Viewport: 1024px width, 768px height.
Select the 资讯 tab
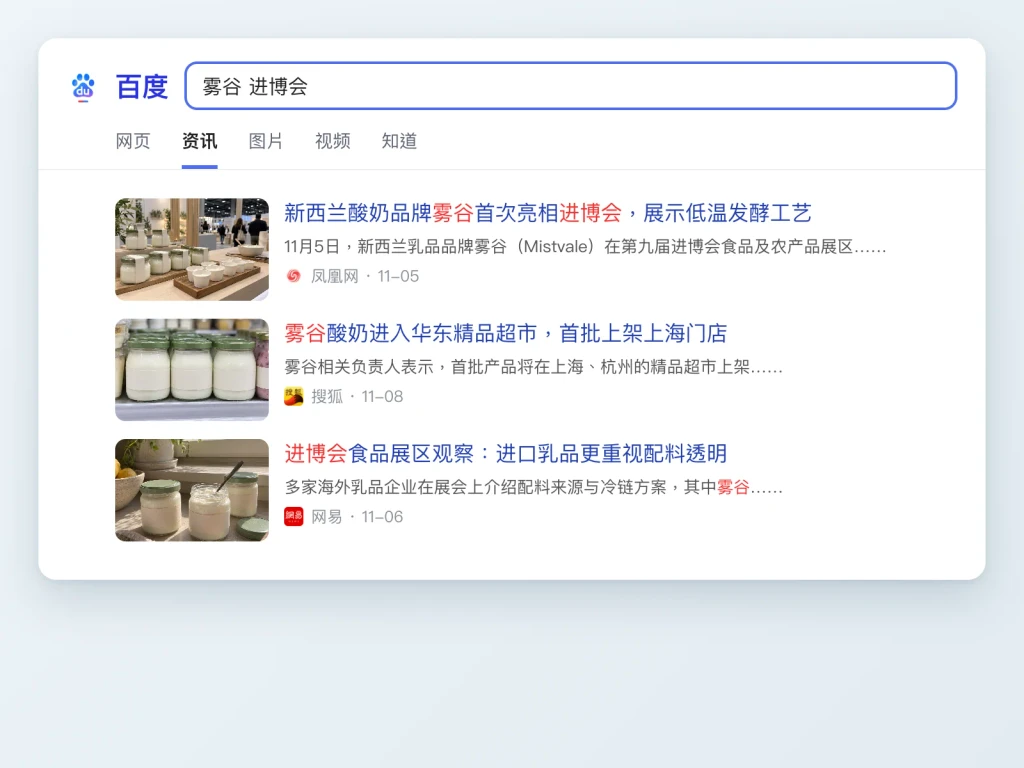(x=199, y=141)
